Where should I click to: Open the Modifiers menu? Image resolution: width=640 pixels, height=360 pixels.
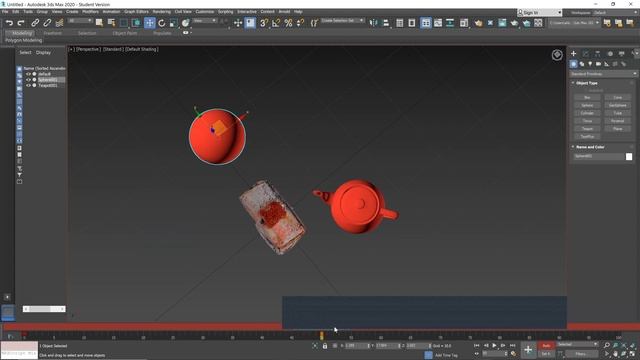pos(91,12)
